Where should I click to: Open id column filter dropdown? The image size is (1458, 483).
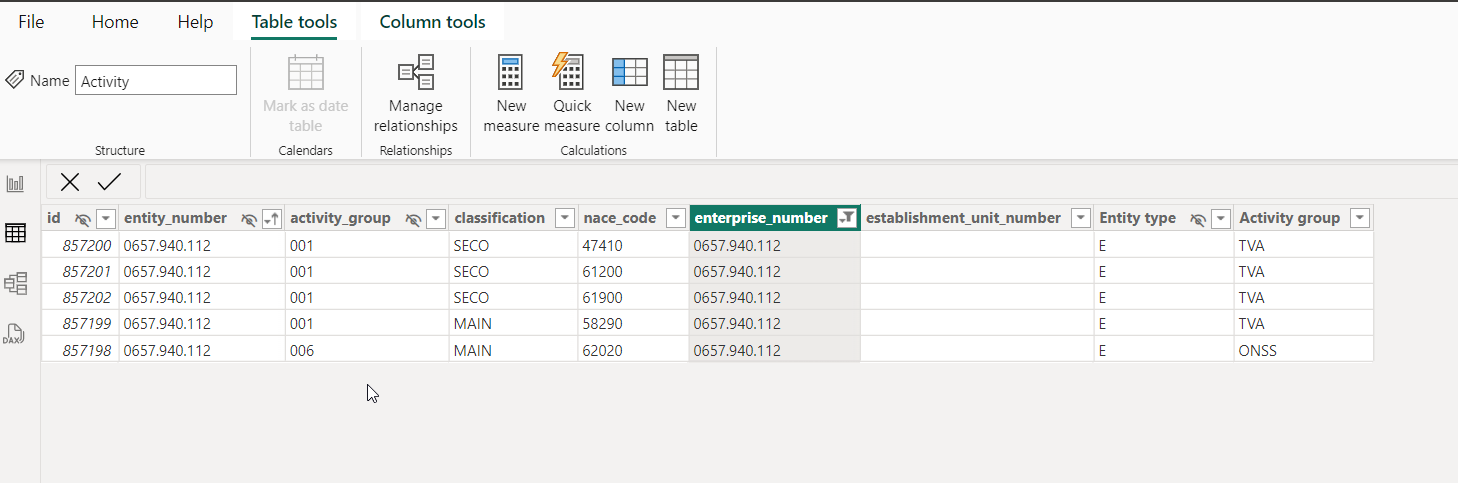pos(105,219)
